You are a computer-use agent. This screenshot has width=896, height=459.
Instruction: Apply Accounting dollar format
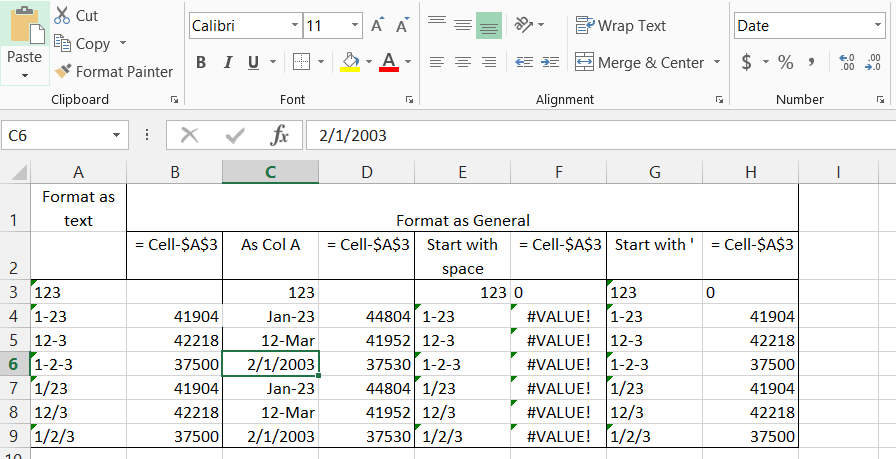click(746, 62)
